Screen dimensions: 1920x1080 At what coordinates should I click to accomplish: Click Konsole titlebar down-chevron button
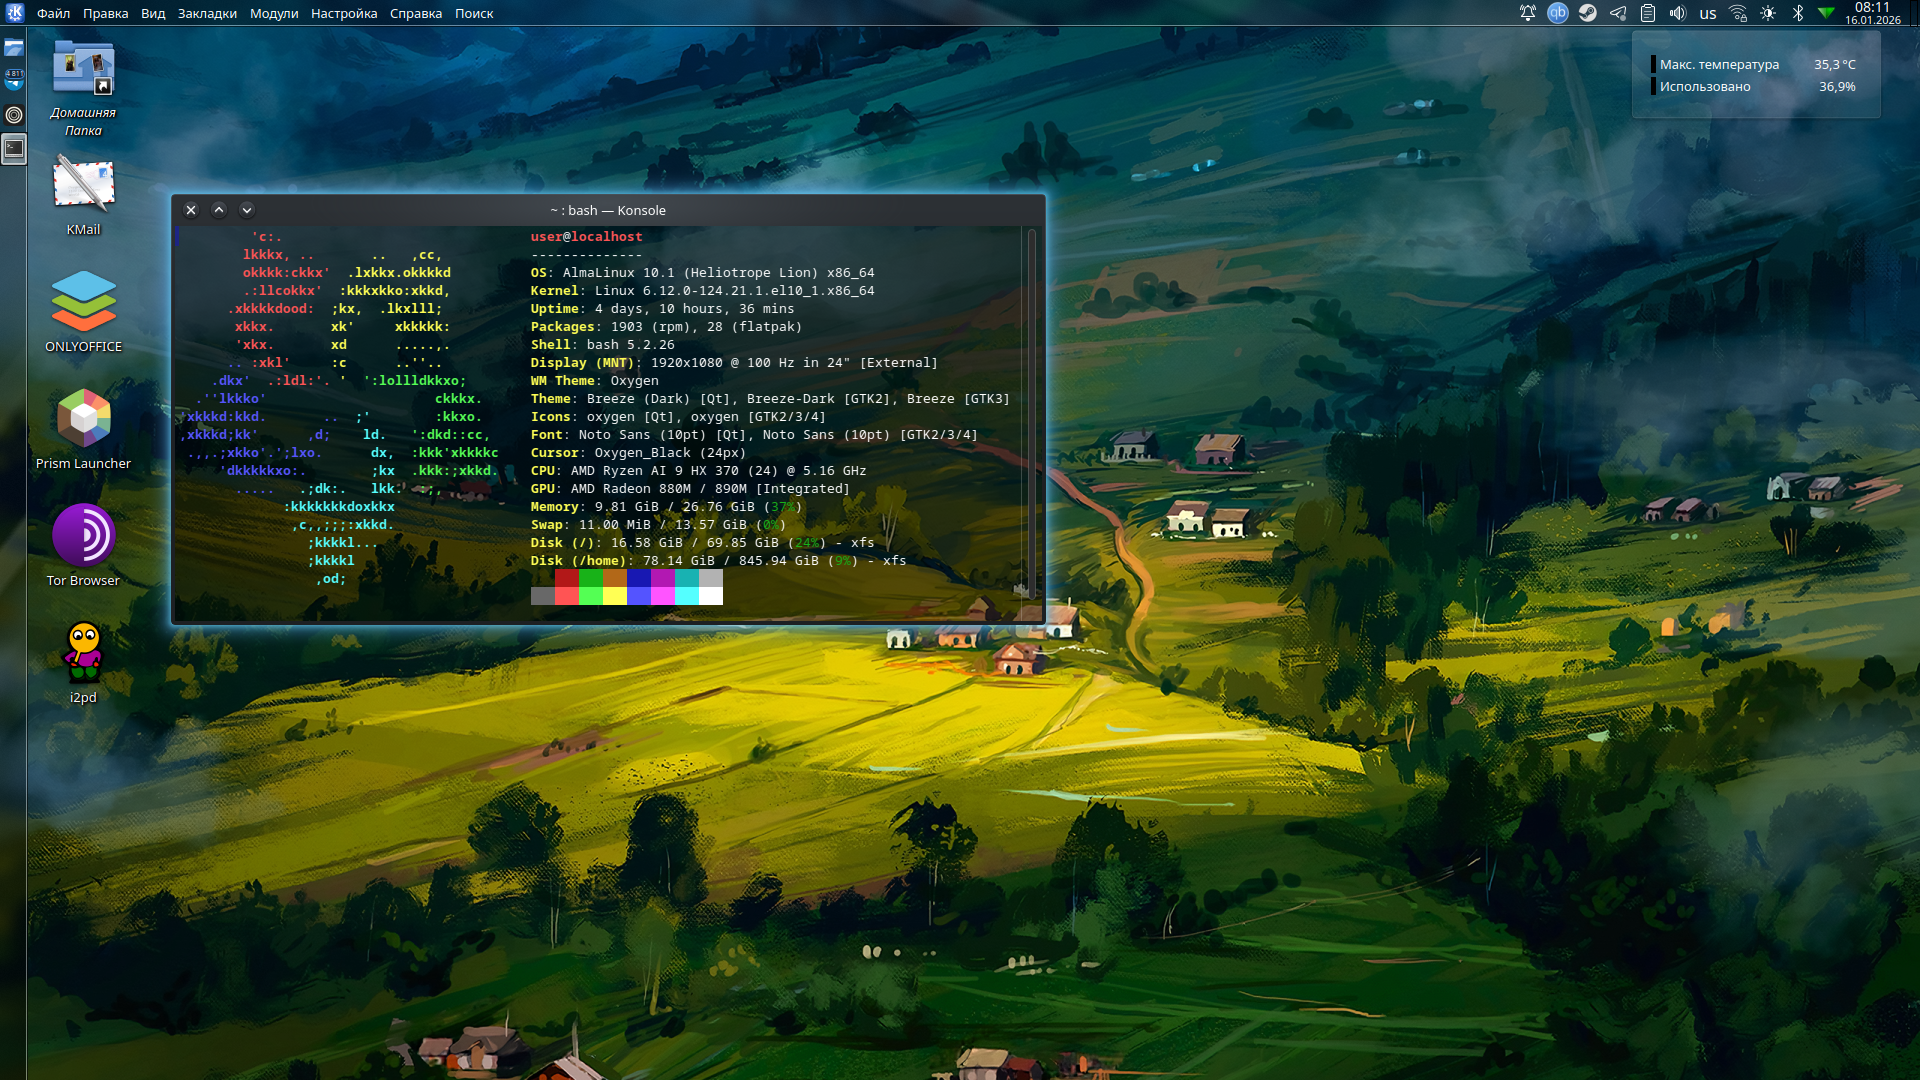point(247,210)
